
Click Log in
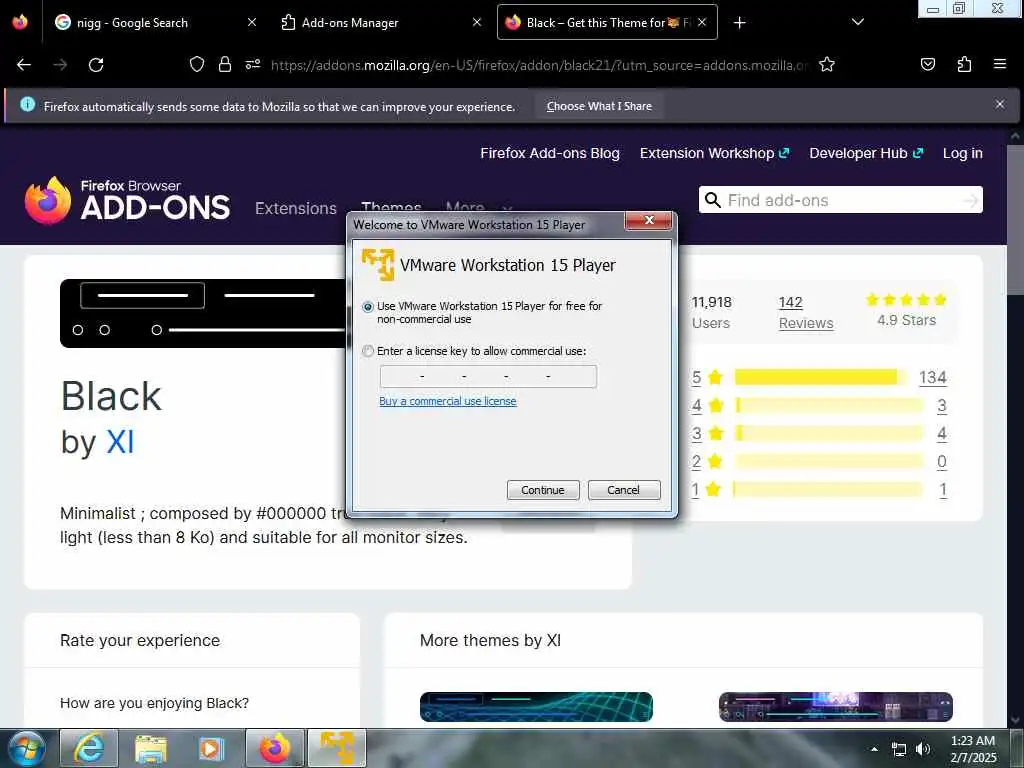[x=962, y=153]
